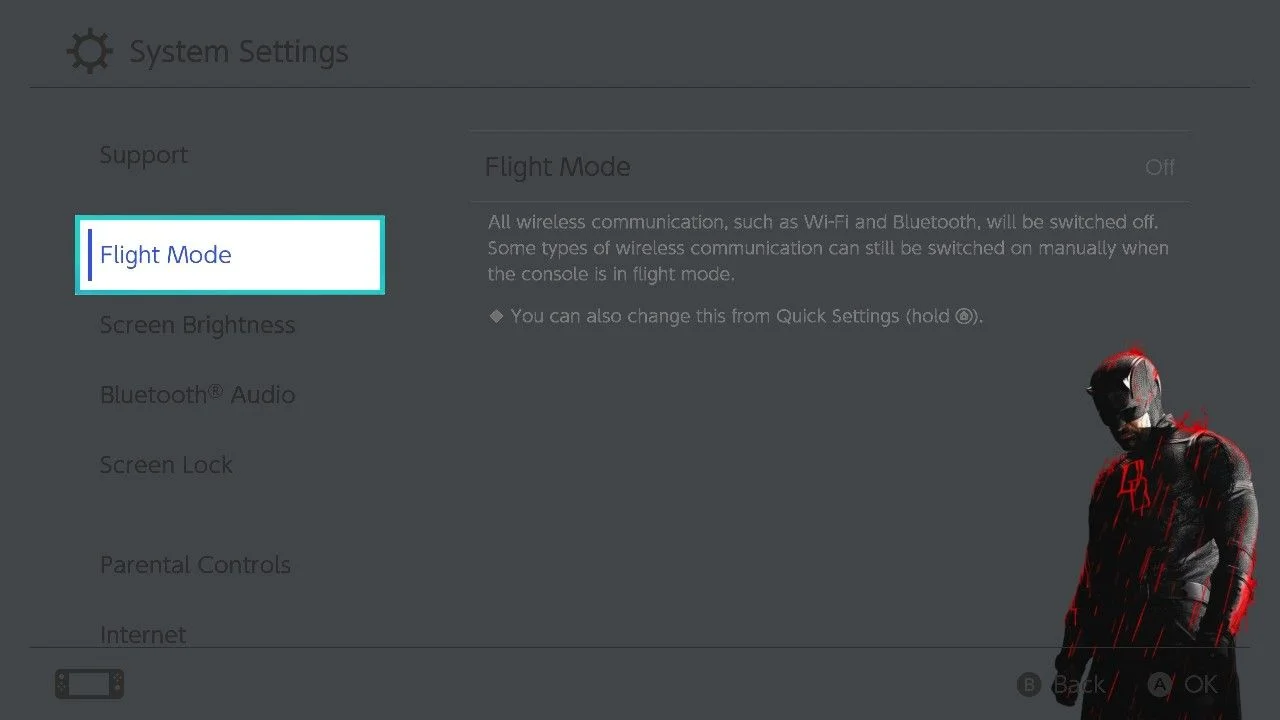This screenshot has width=1280, height=720.
Task: Toggle the Flight Mode setting row on the right
Action: (830, 167)
